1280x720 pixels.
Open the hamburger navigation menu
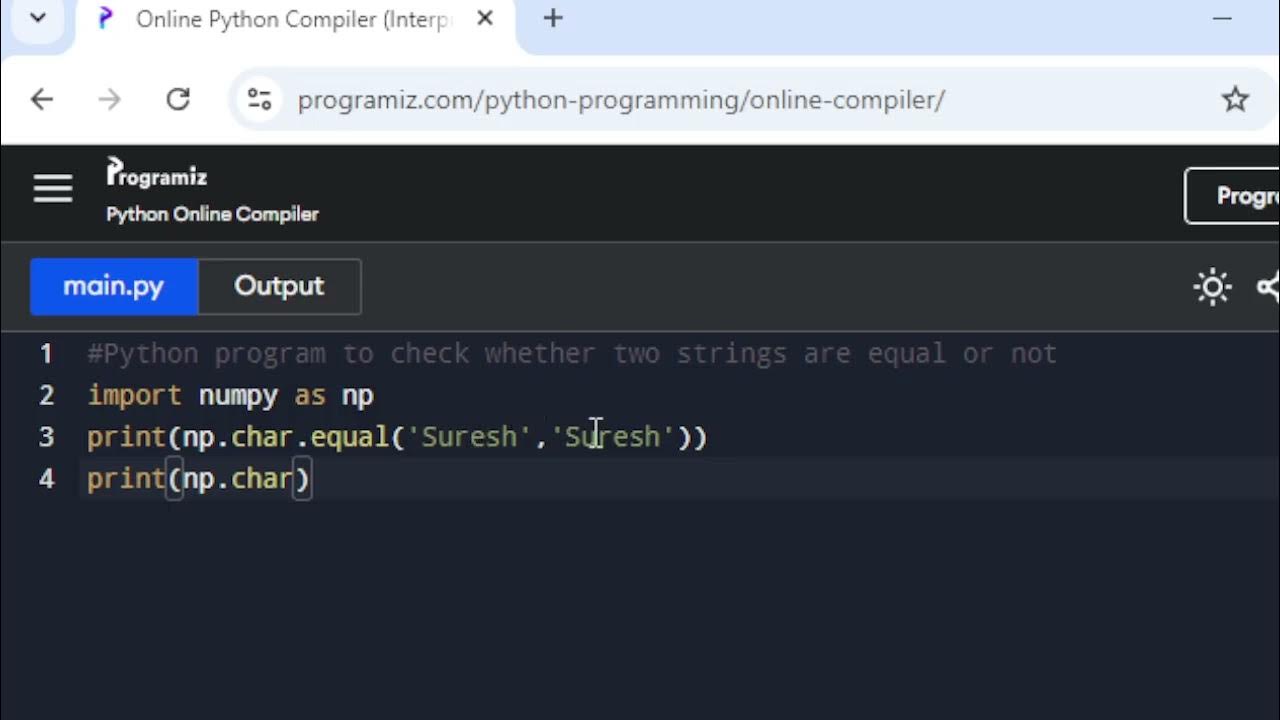(x=53, y=188)
